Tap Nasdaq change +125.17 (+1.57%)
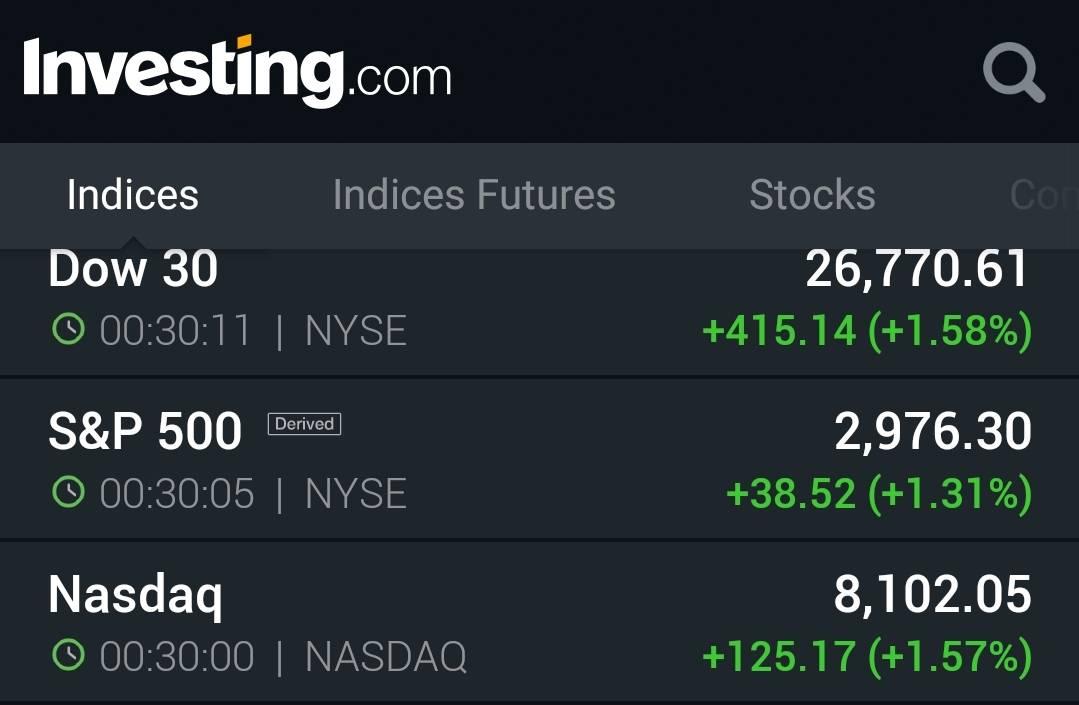This screenshot has width=1079, height=705. (866, 657)
